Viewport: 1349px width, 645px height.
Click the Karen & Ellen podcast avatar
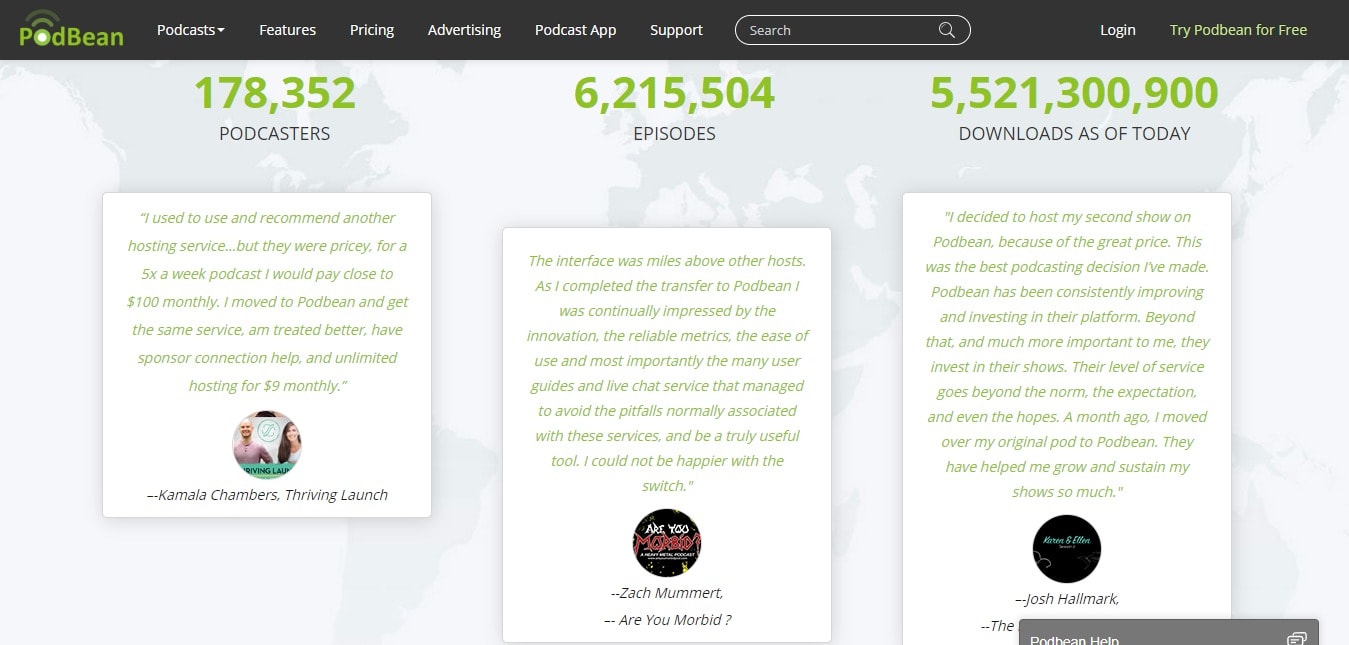click(x=1066, y=549)
